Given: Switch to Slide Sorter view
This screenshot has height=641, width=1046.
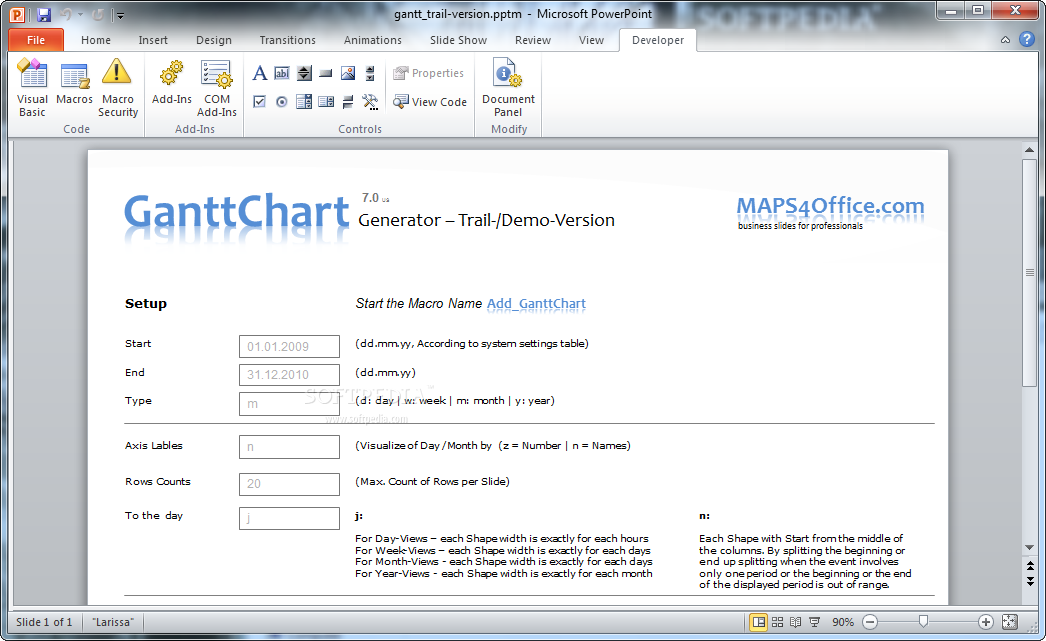Looking at the screenshot, I should pos(777,622).
